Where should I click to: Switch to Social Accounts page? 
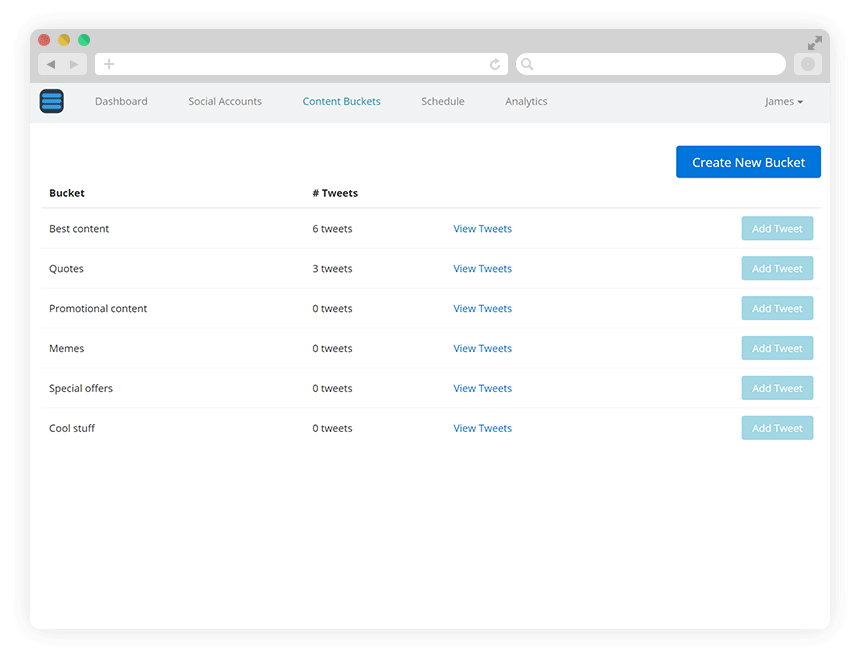pos(225,101)
